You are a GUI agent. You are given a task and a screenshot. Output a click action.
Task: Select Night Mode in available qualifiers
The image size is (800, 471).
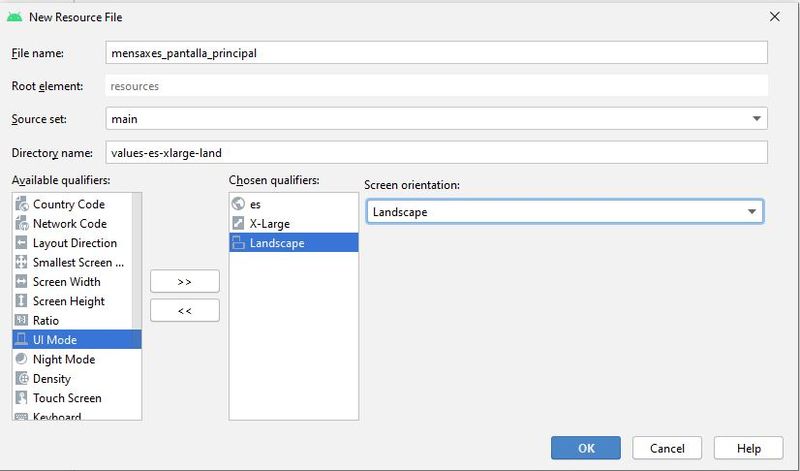[x=77, y=359]
